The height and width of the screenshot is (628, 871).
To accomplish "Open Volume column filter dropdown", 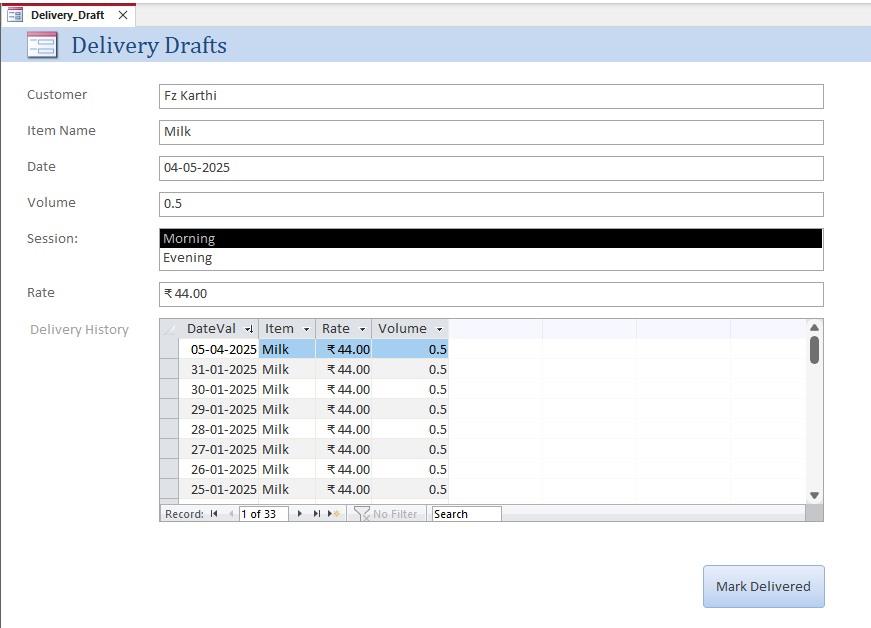I will (439, 329).
